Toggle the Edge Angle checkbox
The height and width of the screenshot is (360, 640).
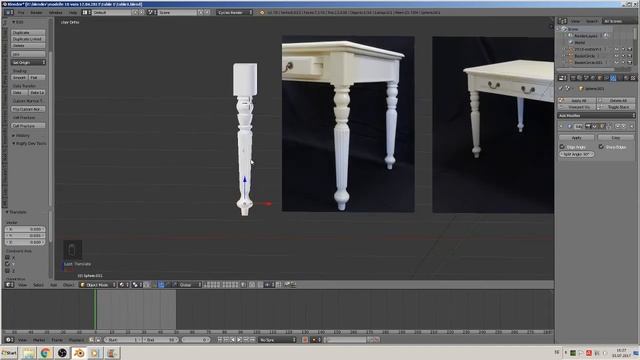click(x=562, y=147)
